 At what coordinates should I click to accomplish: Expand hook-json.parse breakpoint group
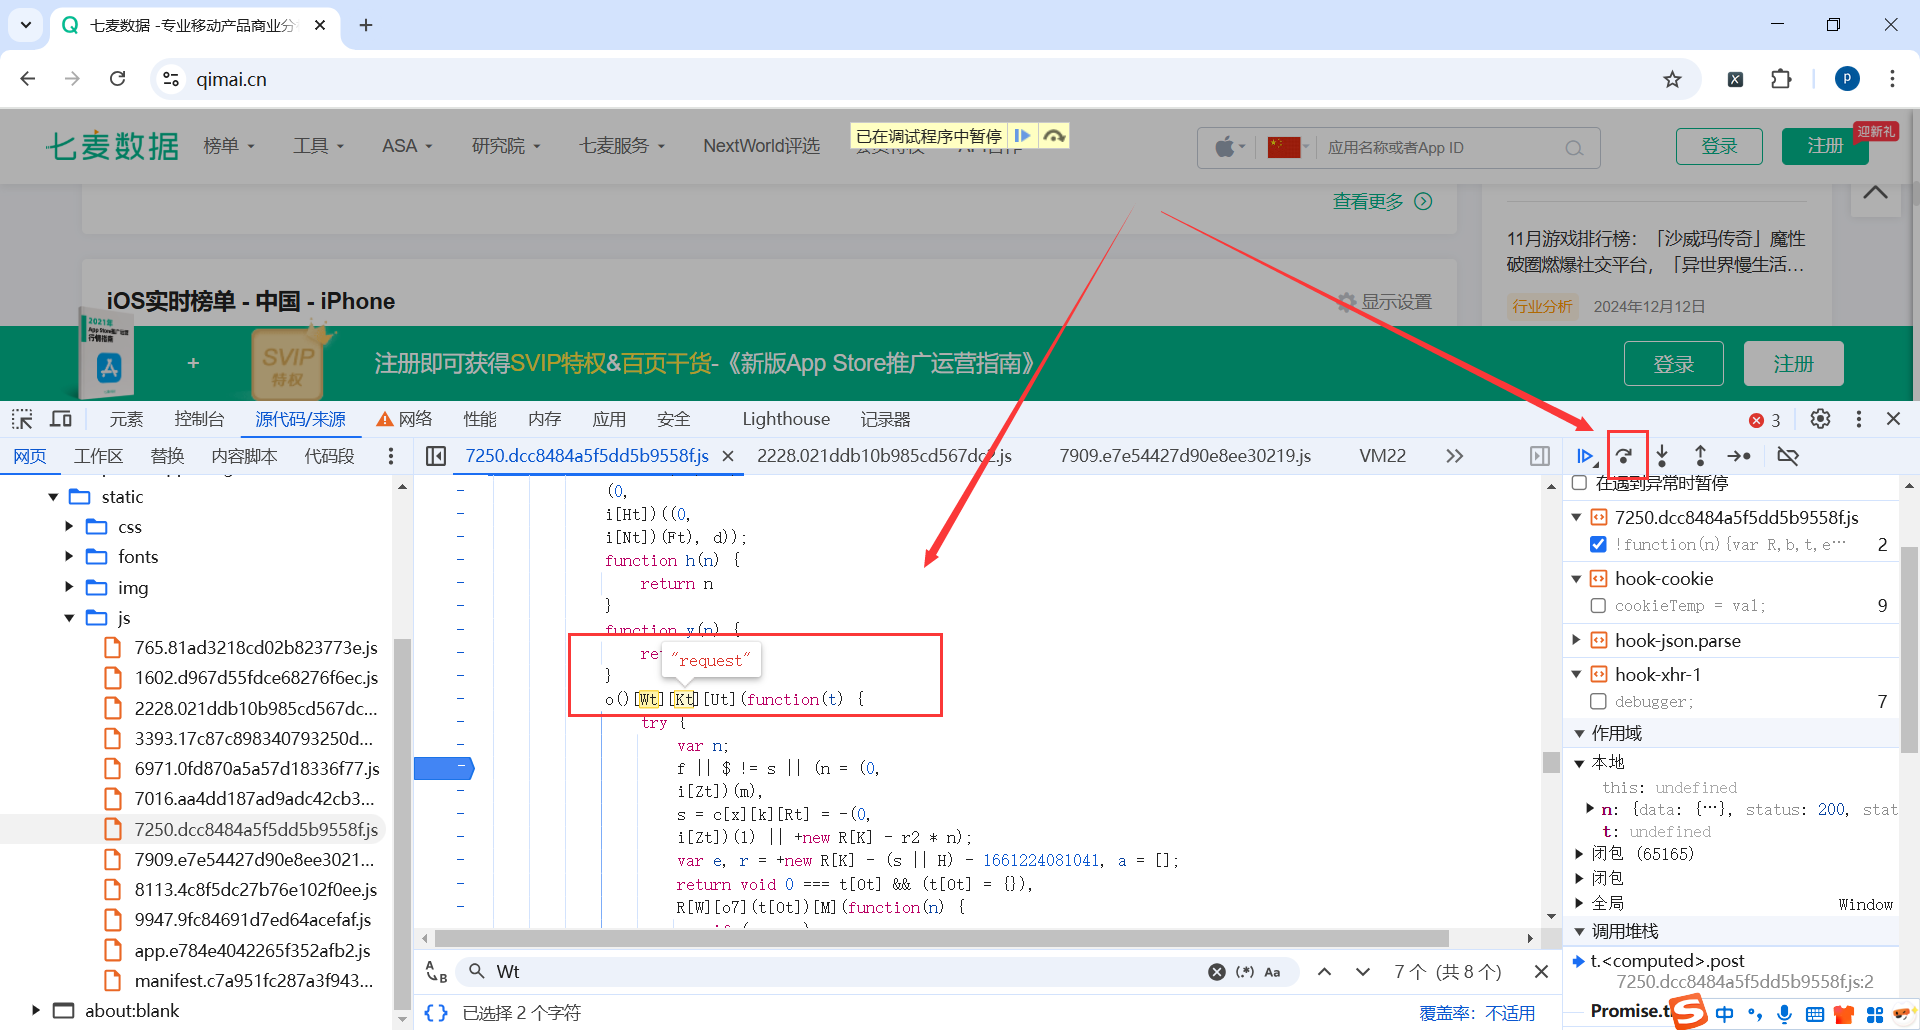point(1577,640)
